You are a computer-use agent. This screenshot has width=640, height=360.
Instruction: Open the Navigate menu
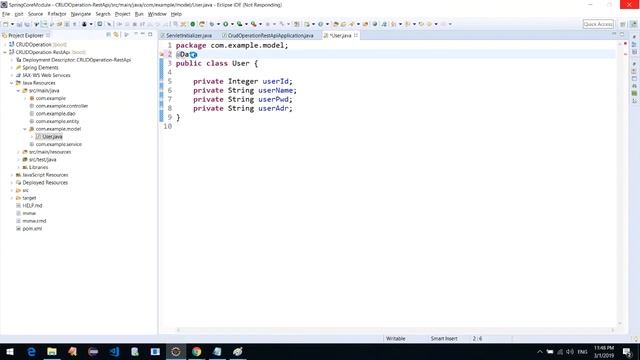81,14
